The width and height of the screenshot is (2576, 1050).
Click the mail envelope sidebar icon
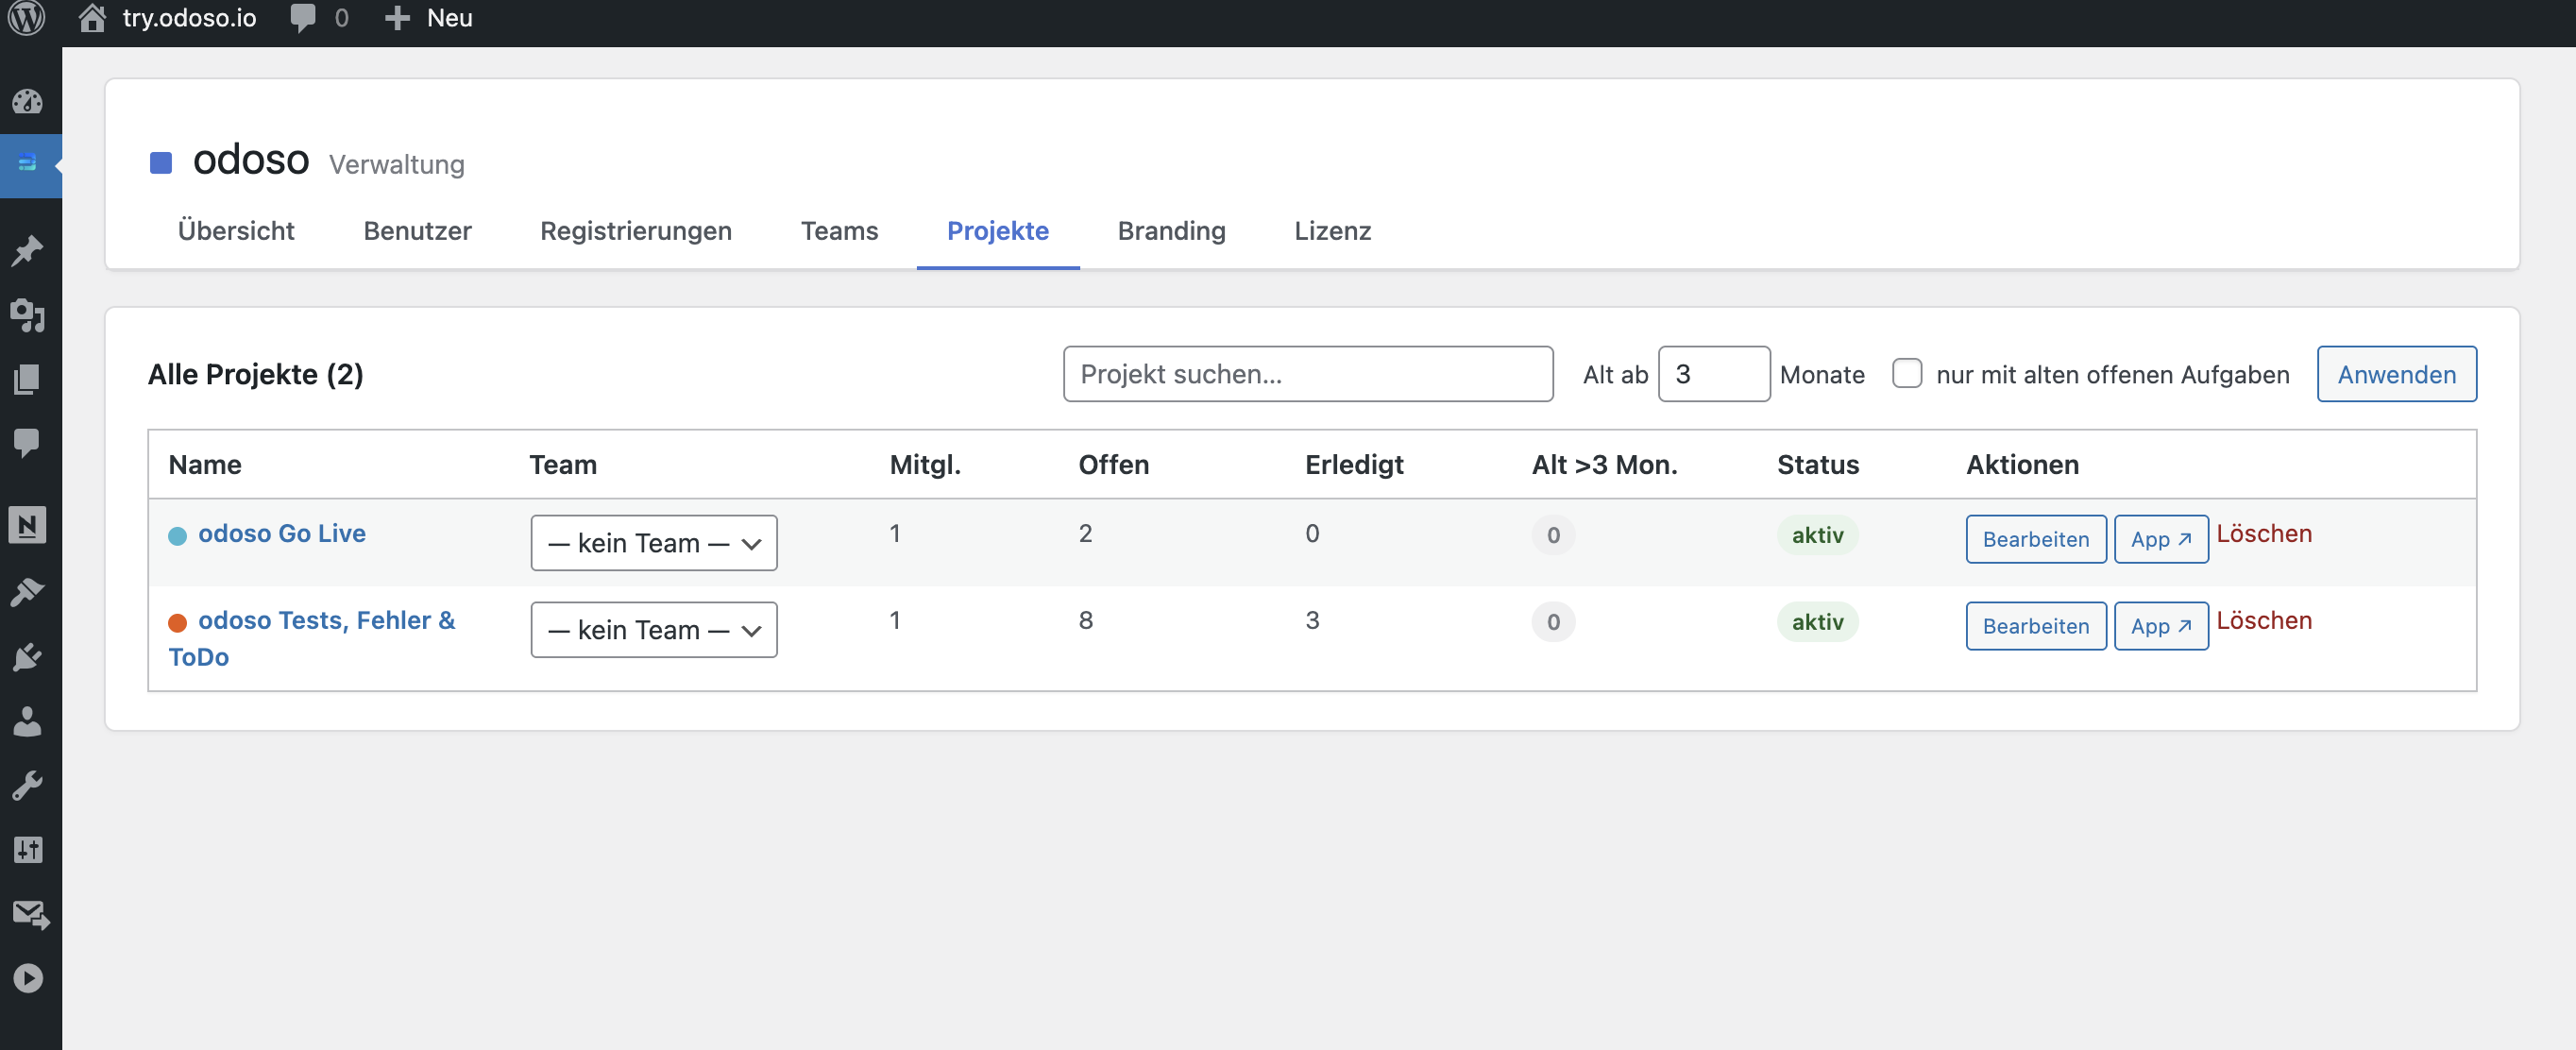[x=30, y=914]
